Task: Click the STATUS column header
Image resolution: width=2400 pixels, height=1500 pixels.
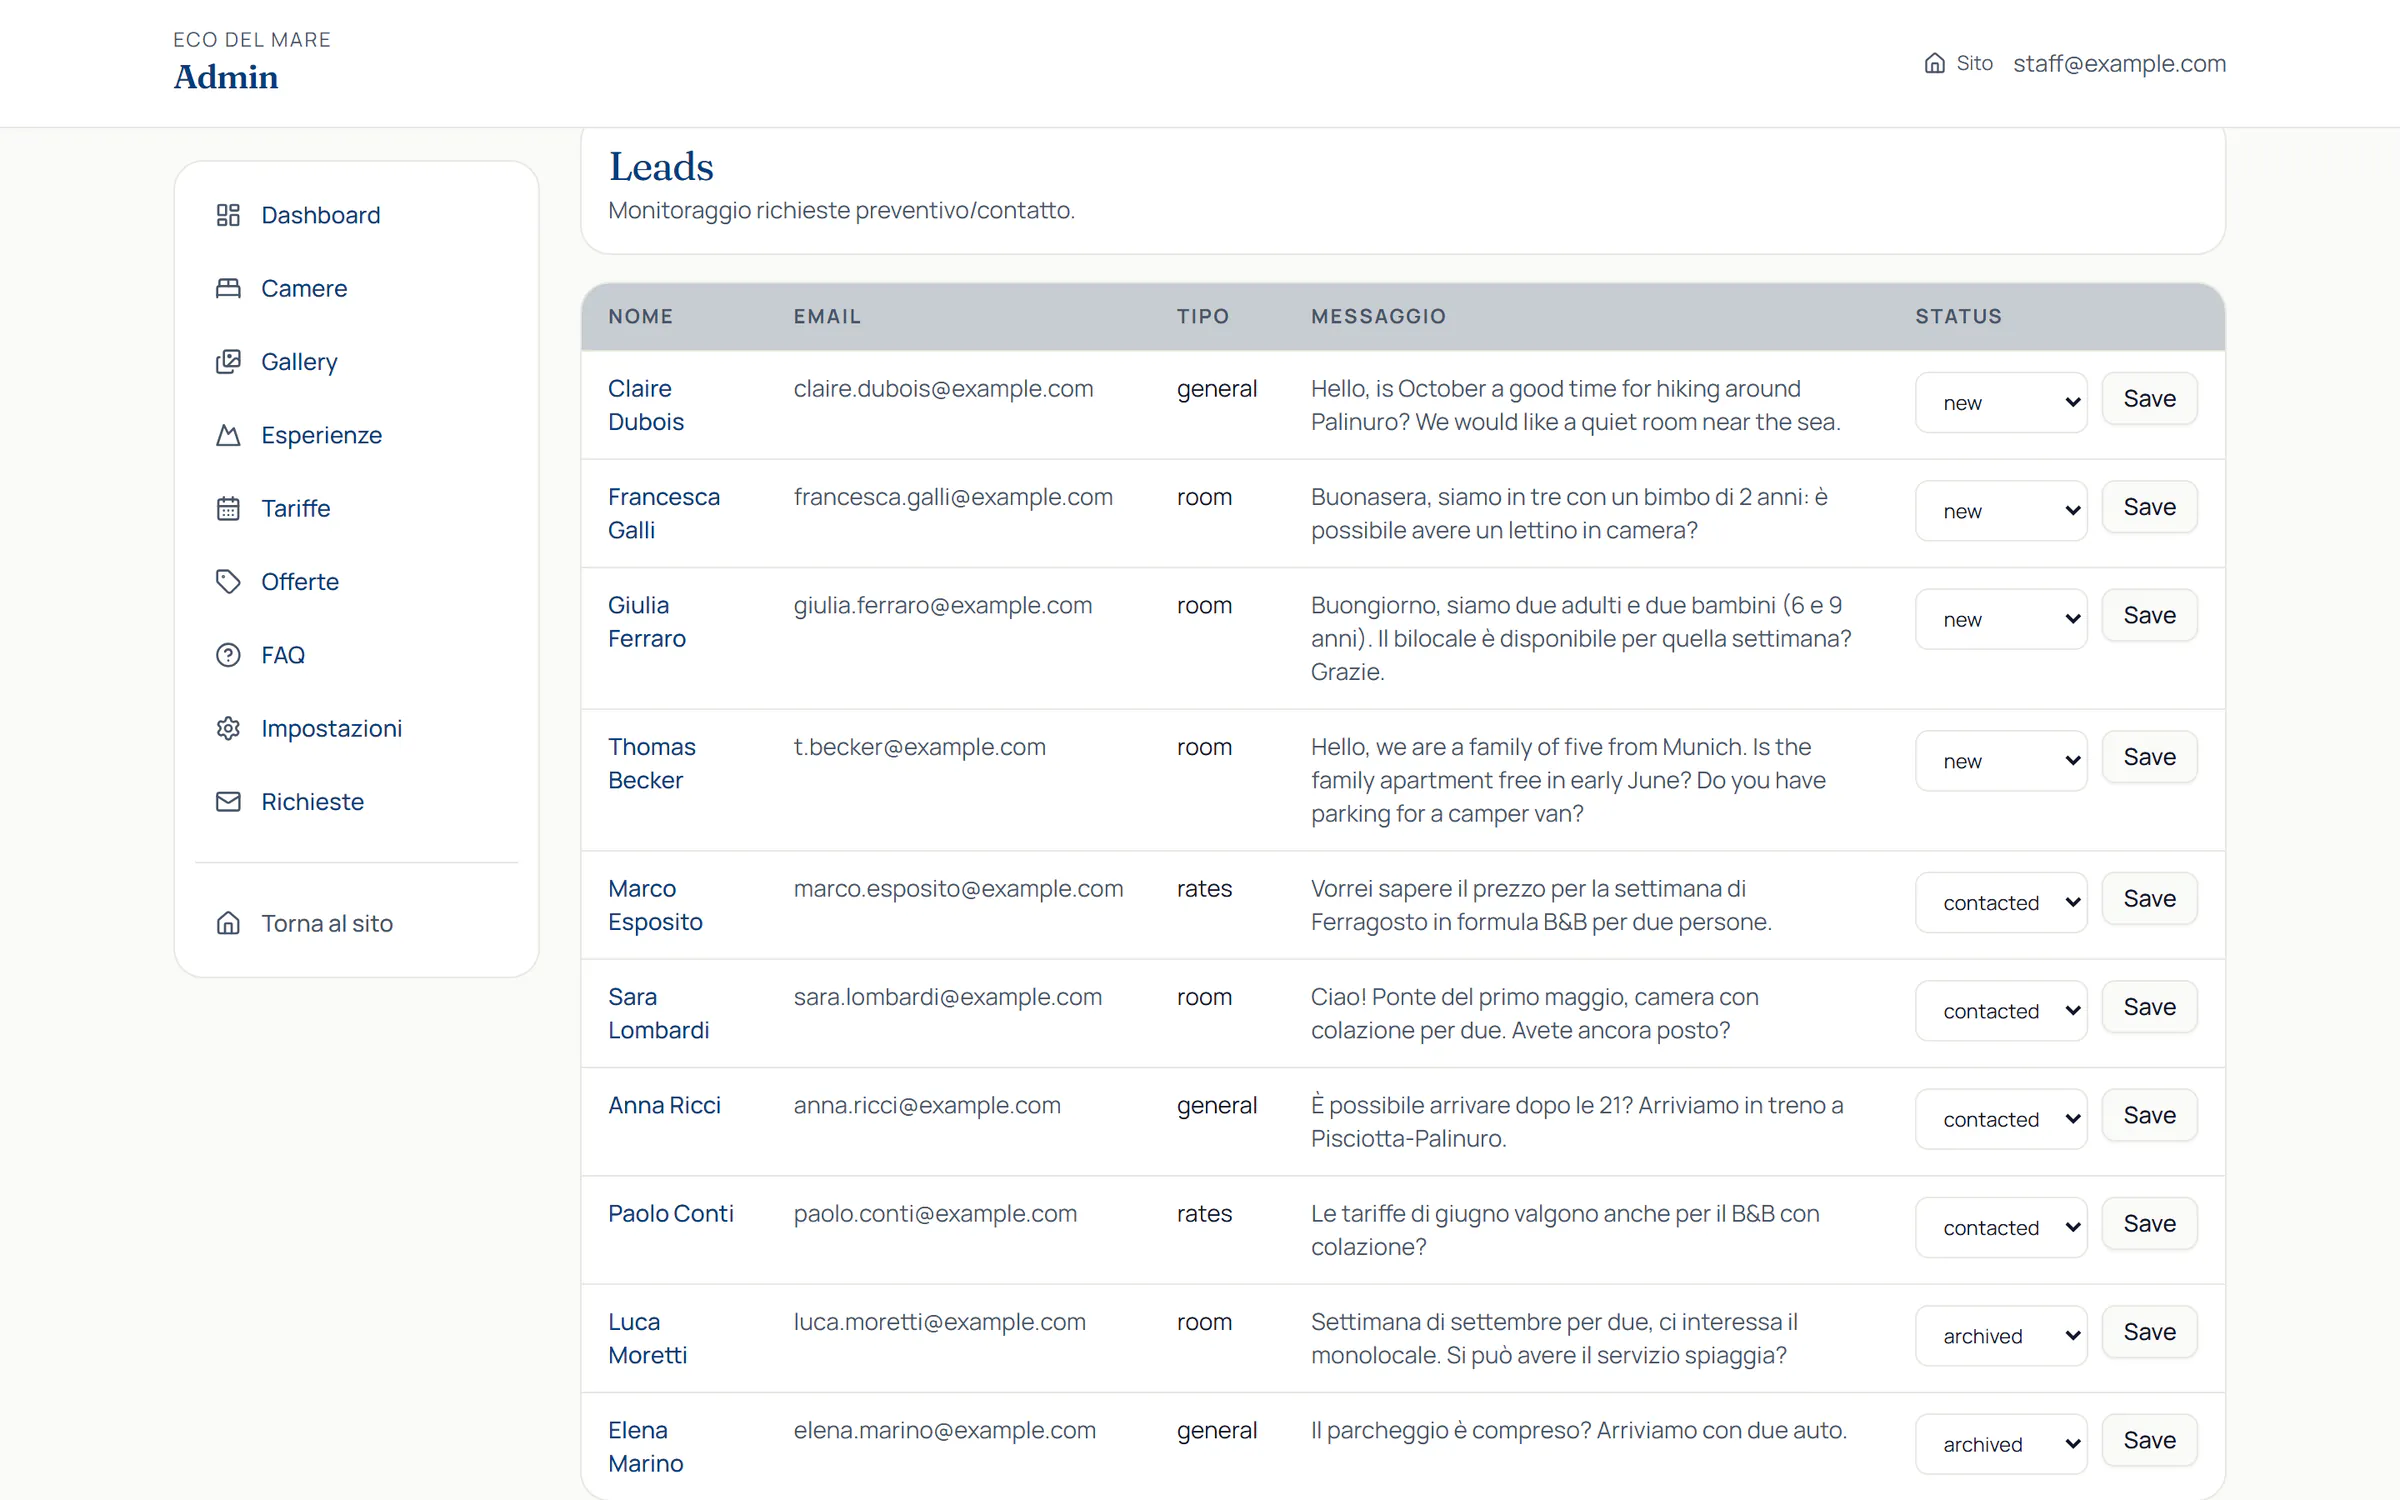Action: 1958,316
